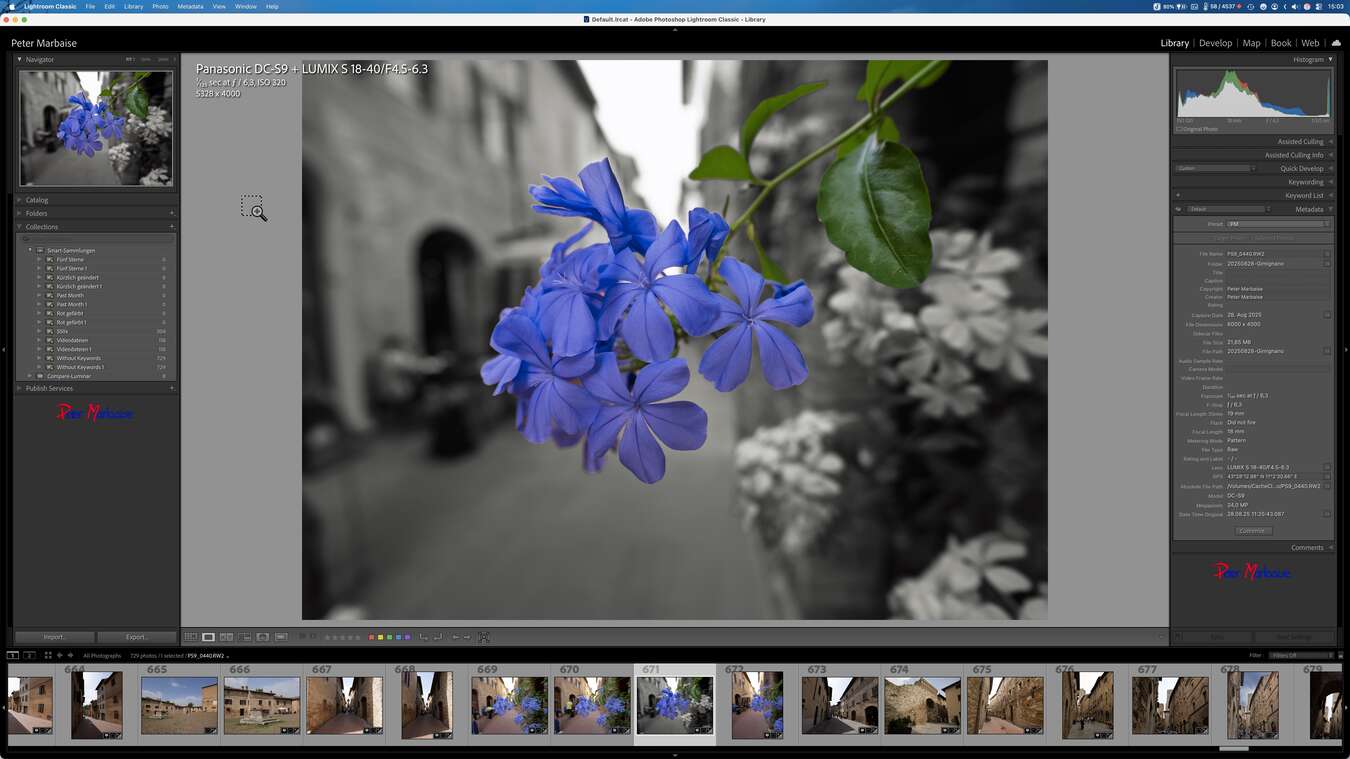The height and width of the screenshot is (759, 1350).
Task: Open filmstrip grid view shortcut icon
Action: point(47,655)
